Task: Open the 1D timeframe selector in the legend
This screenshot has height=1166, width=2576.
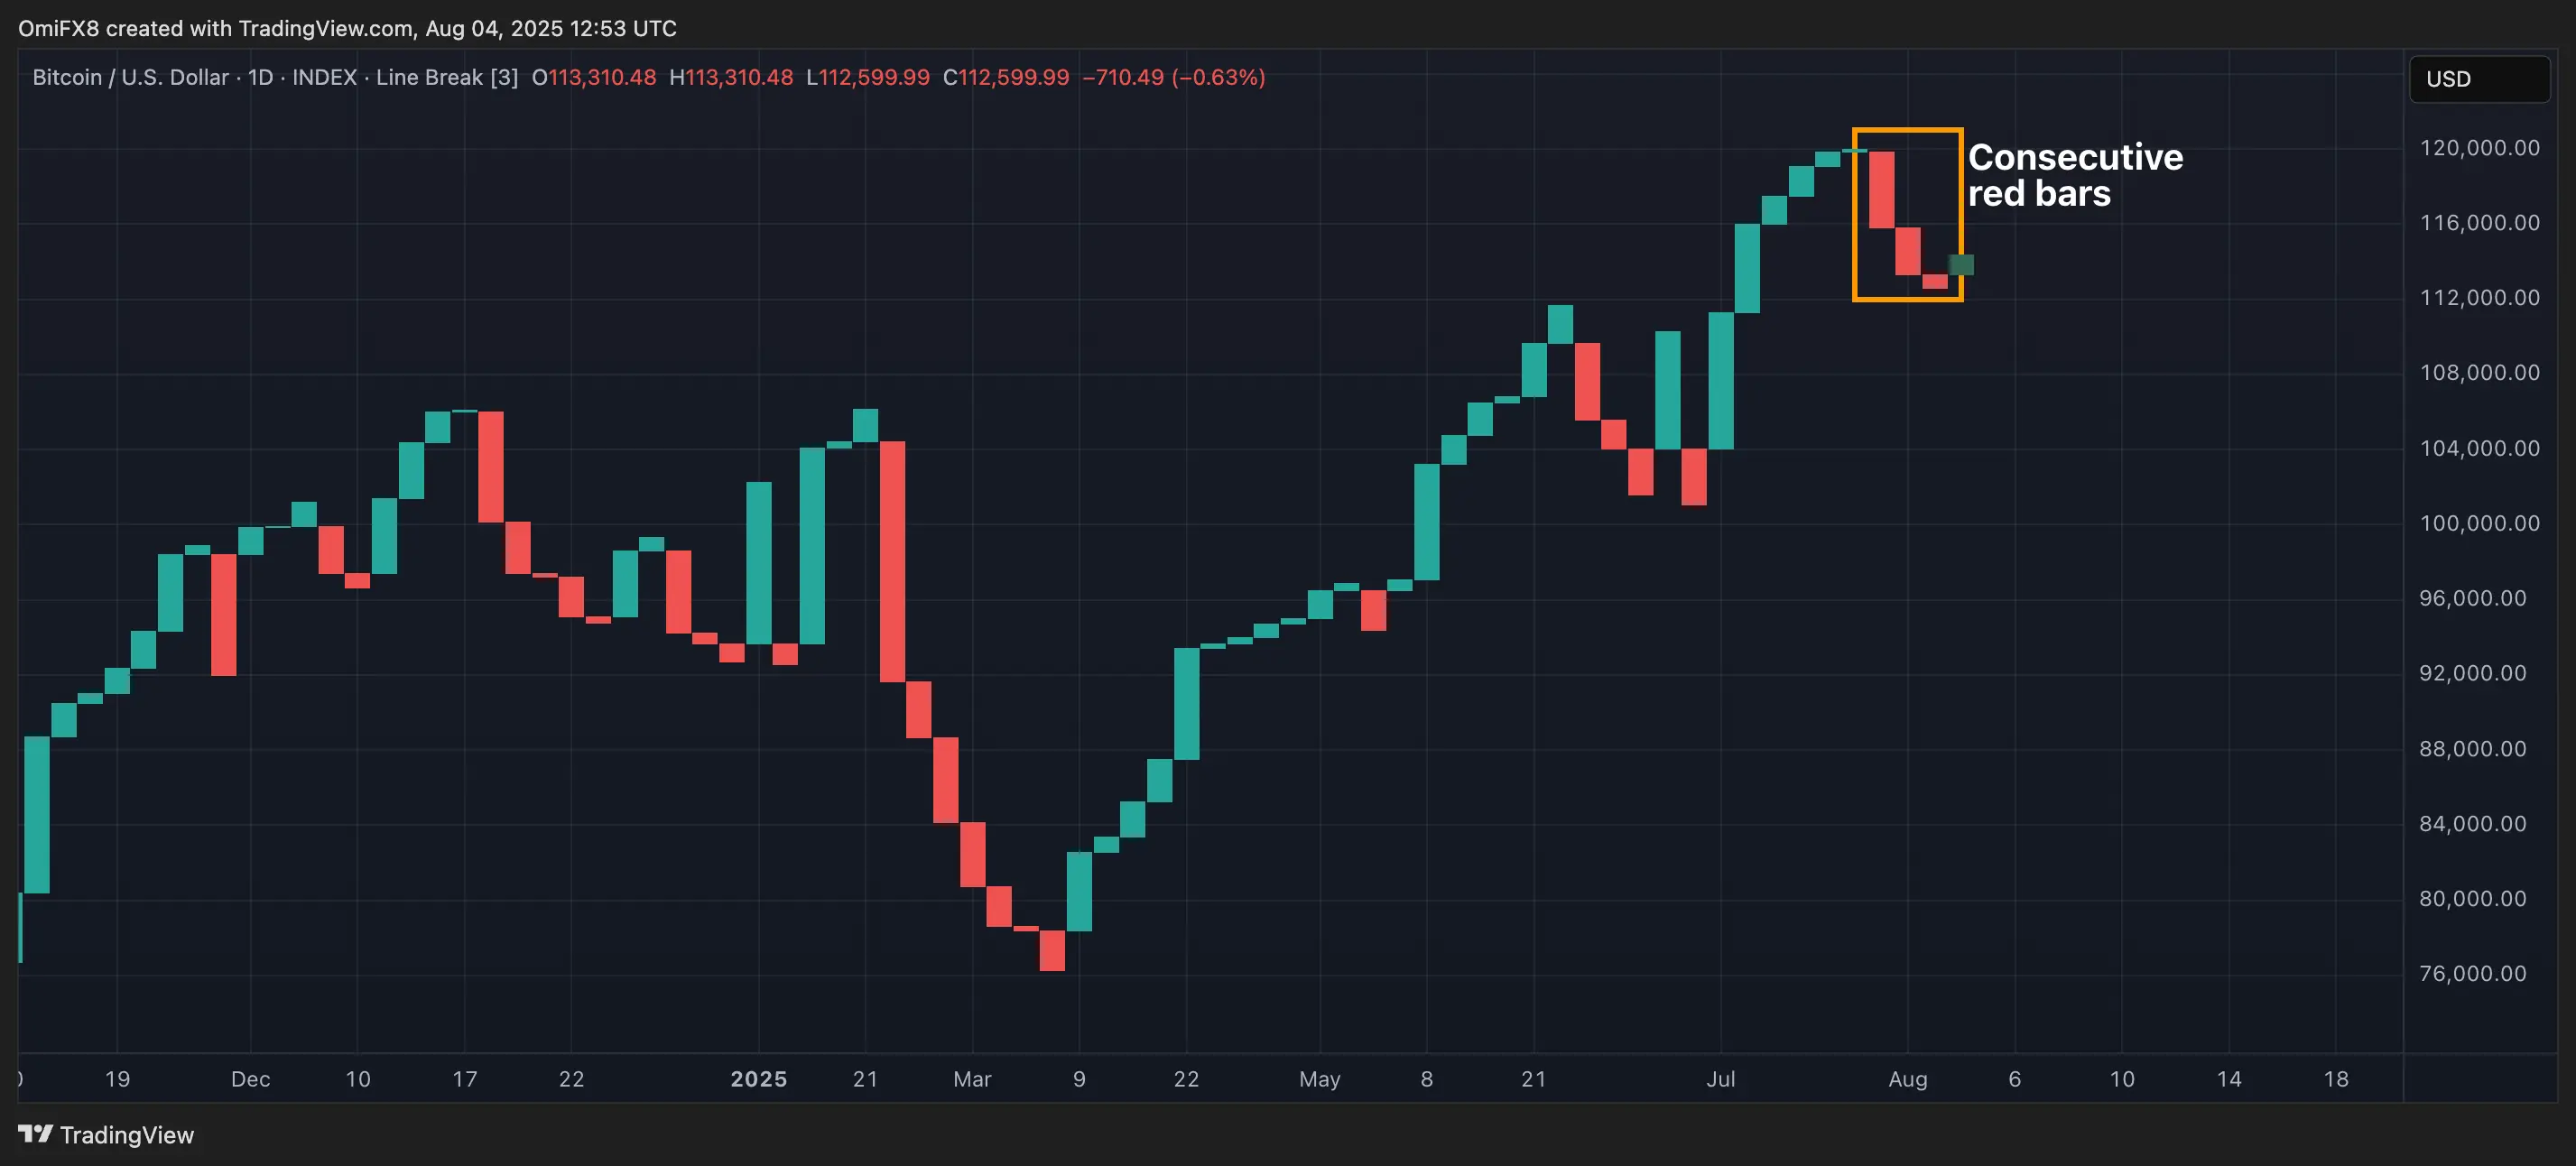Action: point(260,77)
